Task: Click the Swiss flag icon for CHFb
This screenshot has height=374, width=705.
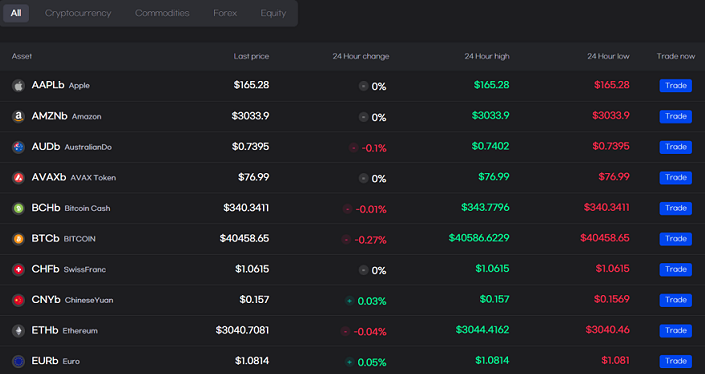Action: [x=18, y=269]
